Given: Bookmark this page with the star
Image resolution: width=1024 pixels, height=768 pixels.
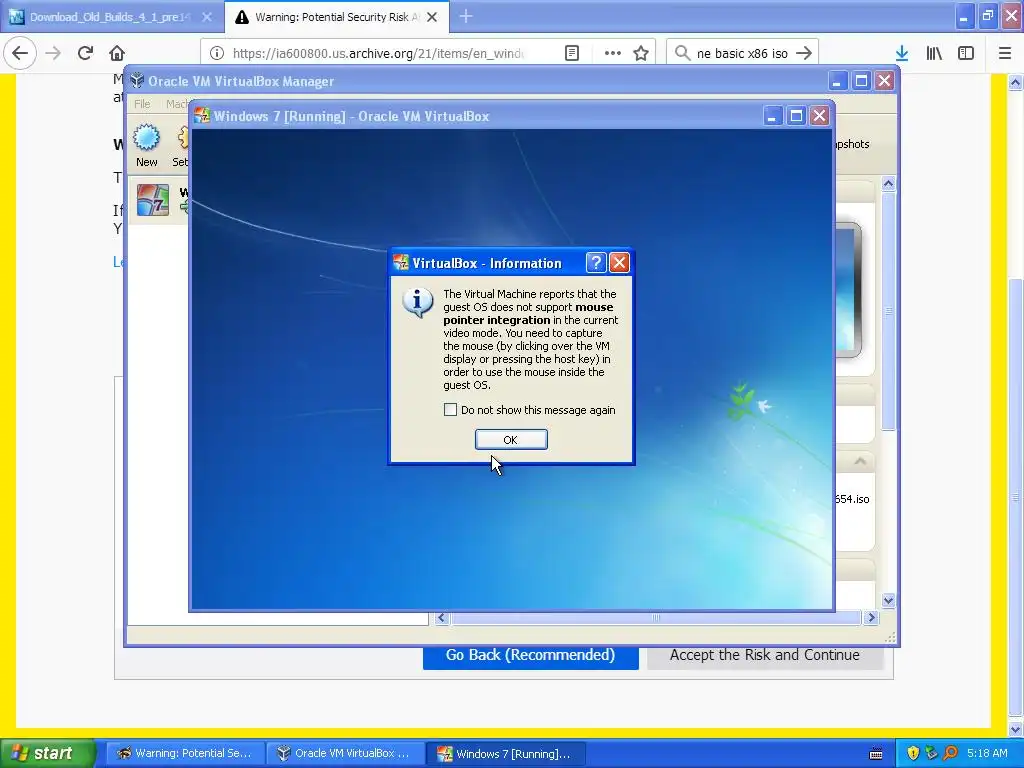Looking at the screenshot, I should [x=641, y=53].
